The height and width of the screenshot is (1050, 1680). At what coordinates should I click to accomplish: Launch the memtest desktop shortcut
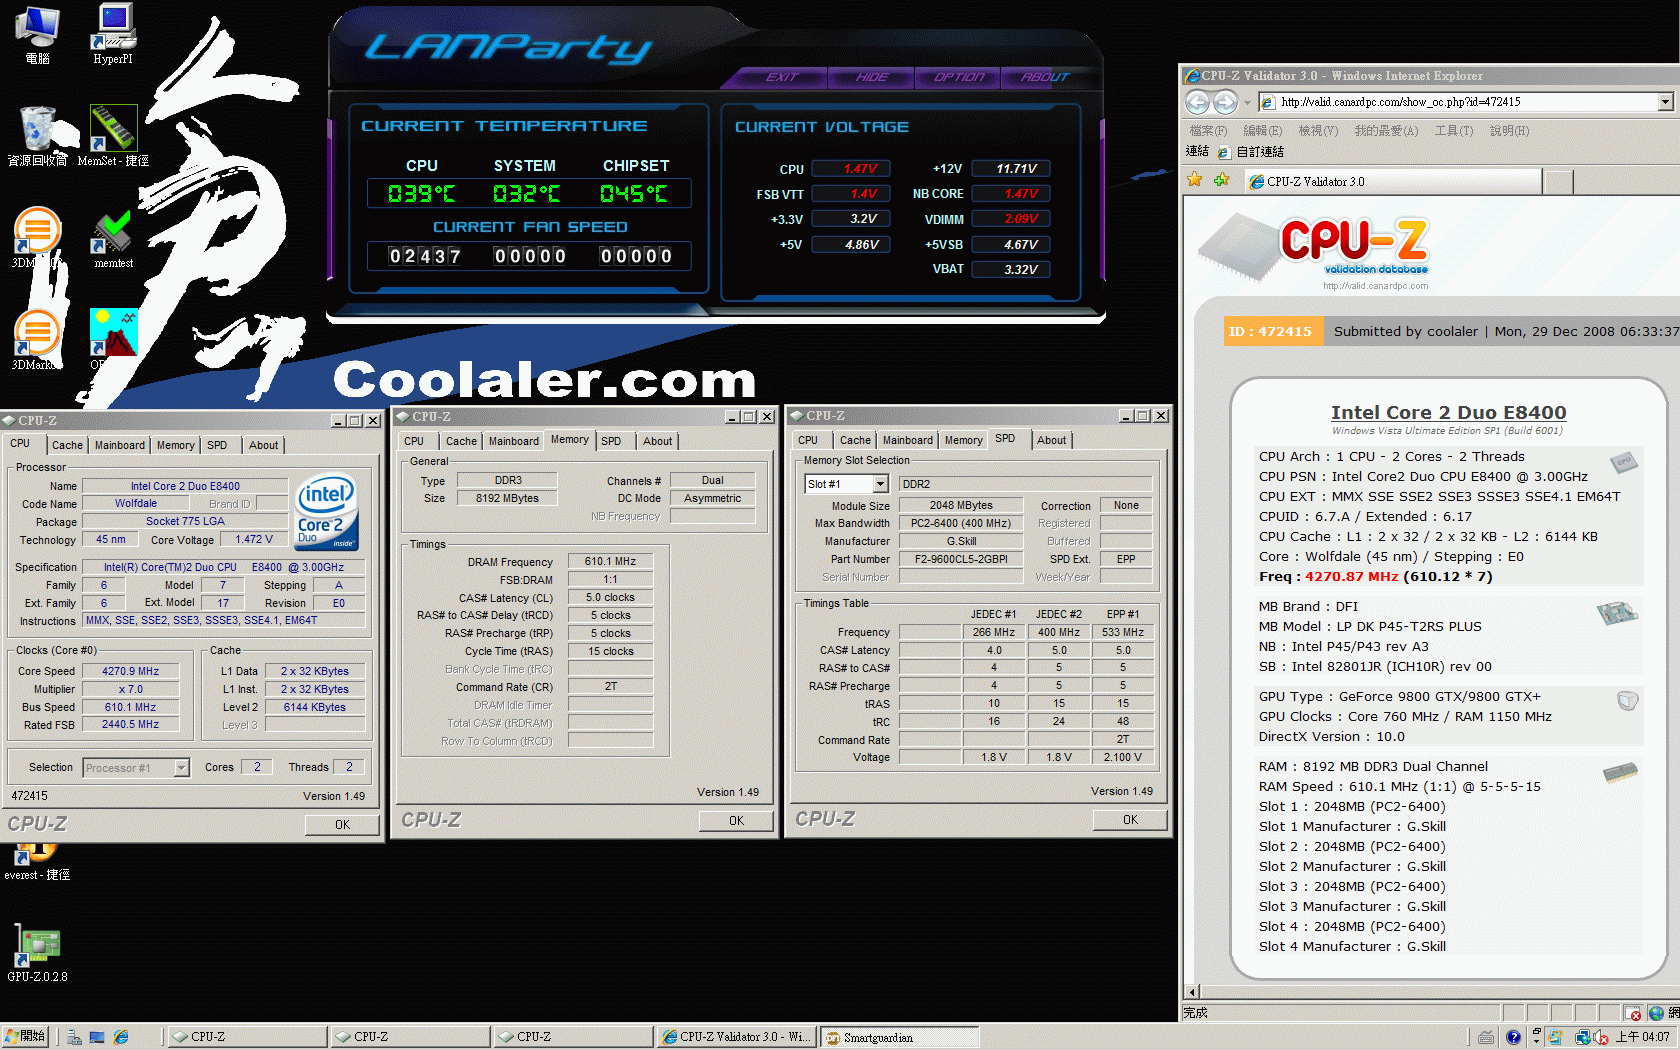tap(113, 238)
